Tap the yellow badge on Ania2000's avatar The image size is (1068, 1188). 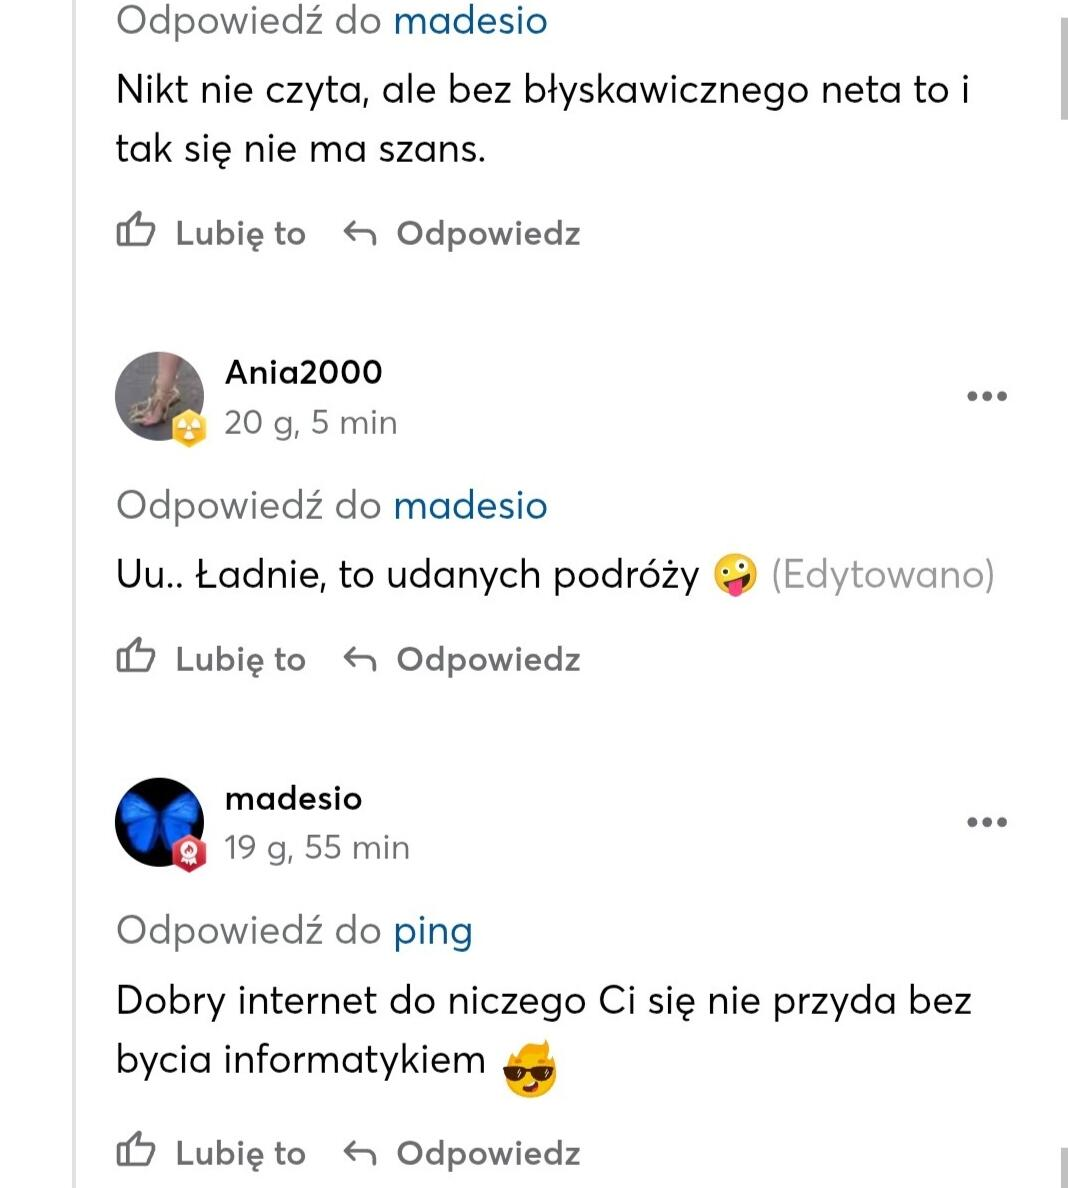click(x=188, y=429)
